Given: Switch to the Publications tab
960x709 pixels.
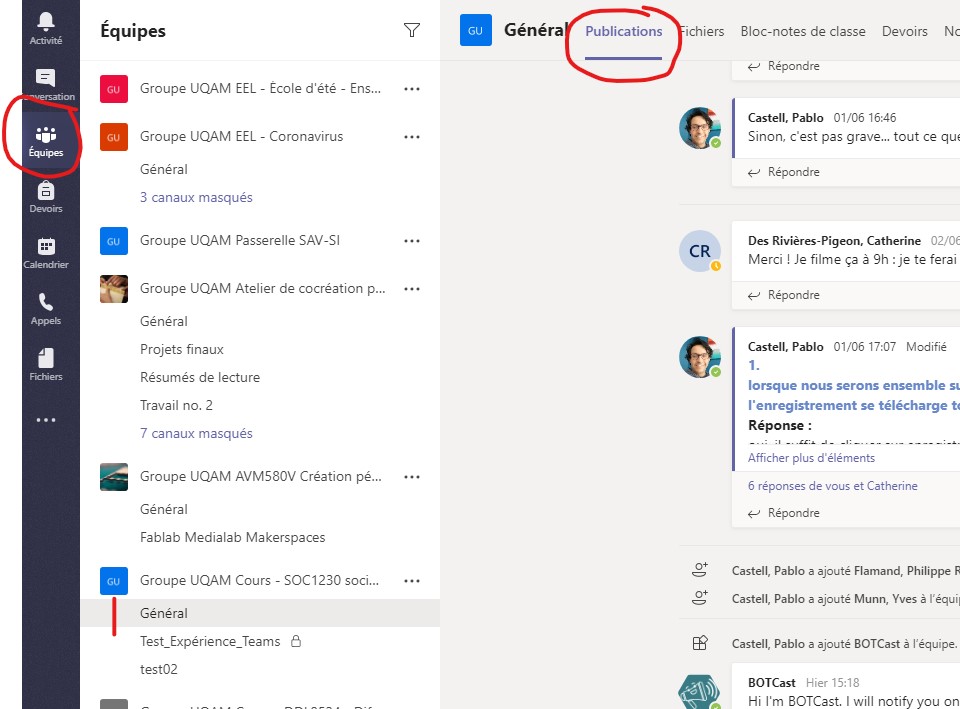Looking at the screenshot, I should 623,32.
